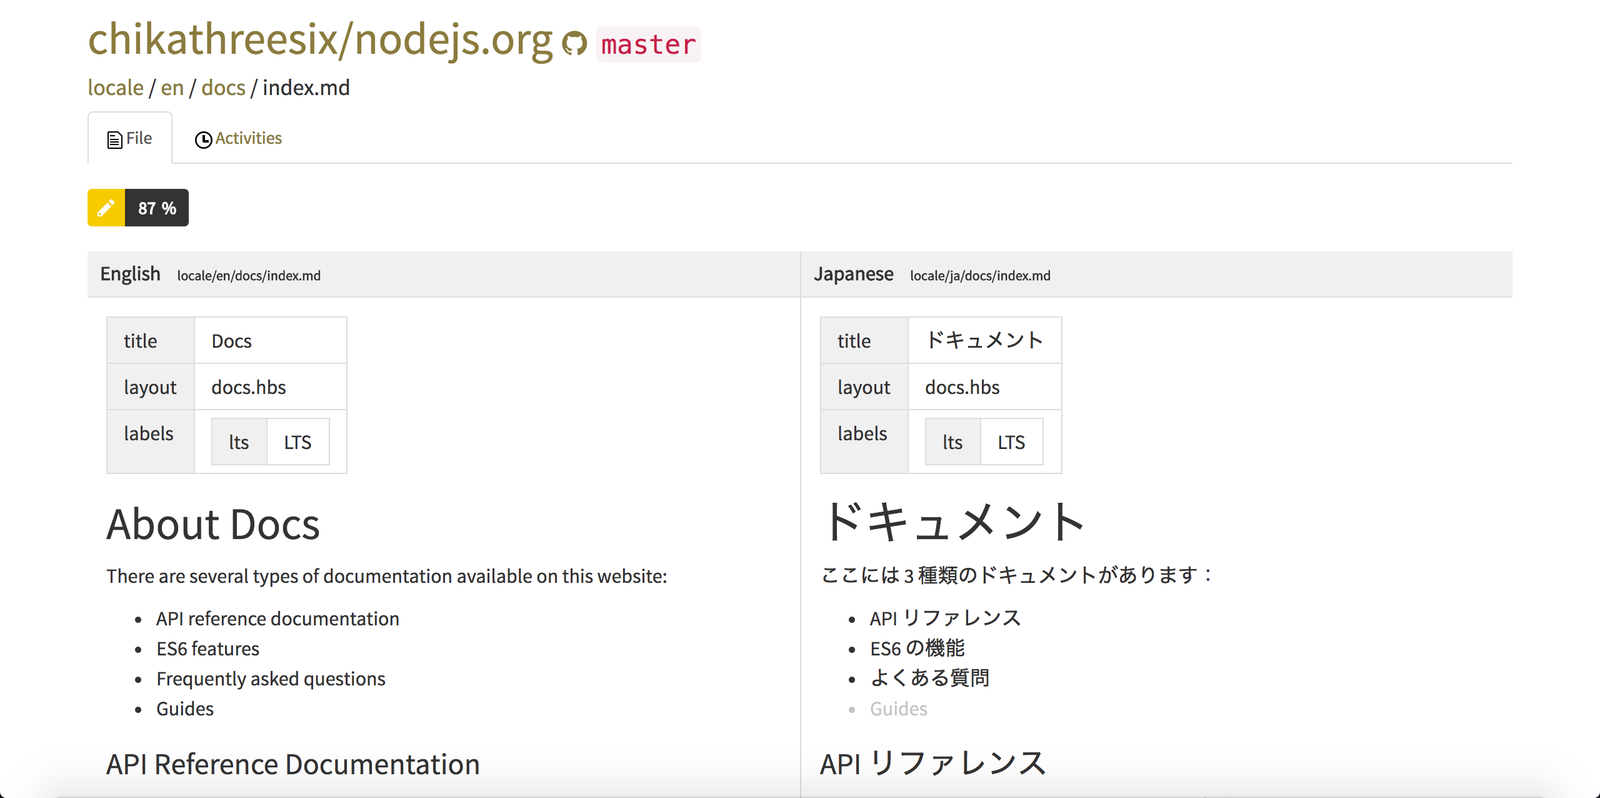
Task: Click API Reference Documentation heading
Action: (x=293, y=764)
